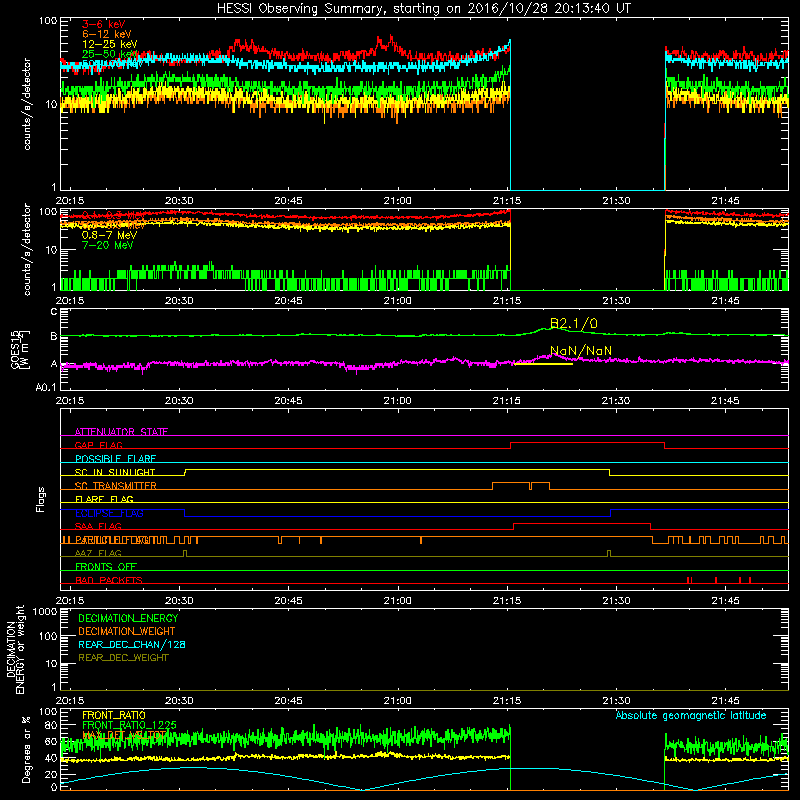Select the SC_IN_SUNLIGHT flag label

(x=115, y=472)
